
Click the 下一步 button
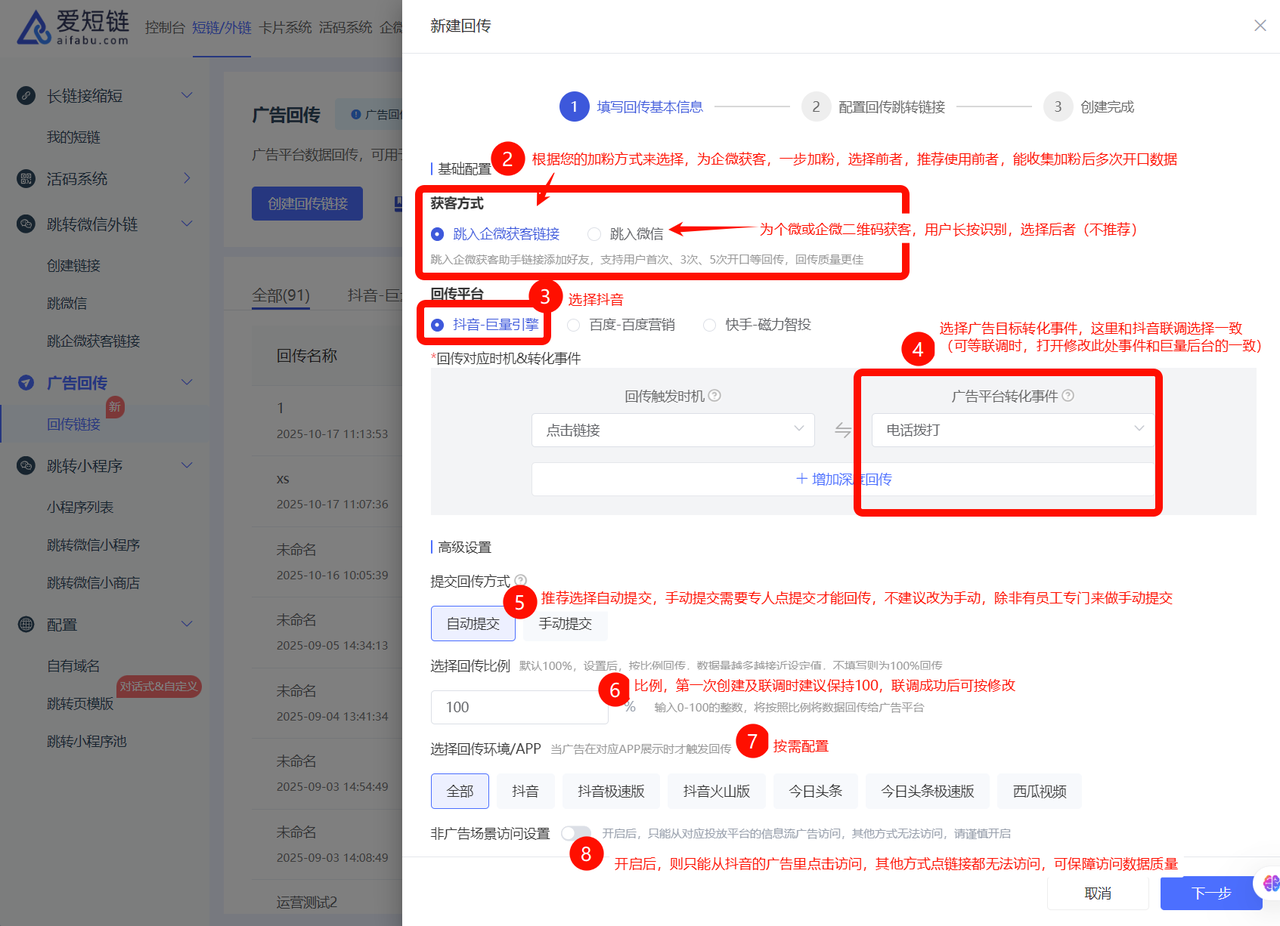(x=1210, y=893)
